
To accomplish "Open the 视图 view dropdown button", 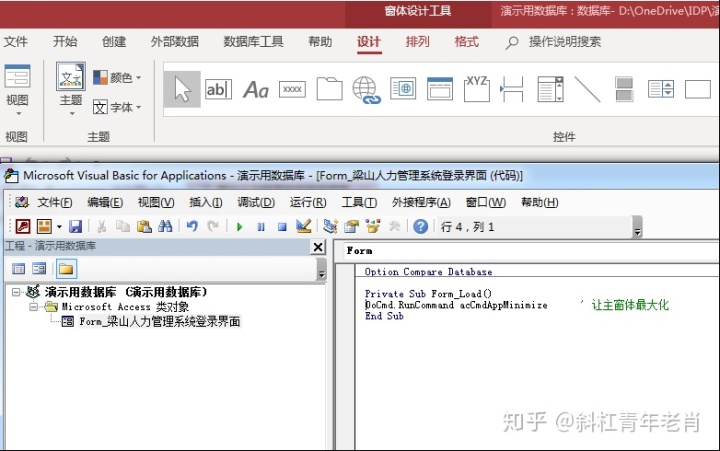I will [17, 90].
